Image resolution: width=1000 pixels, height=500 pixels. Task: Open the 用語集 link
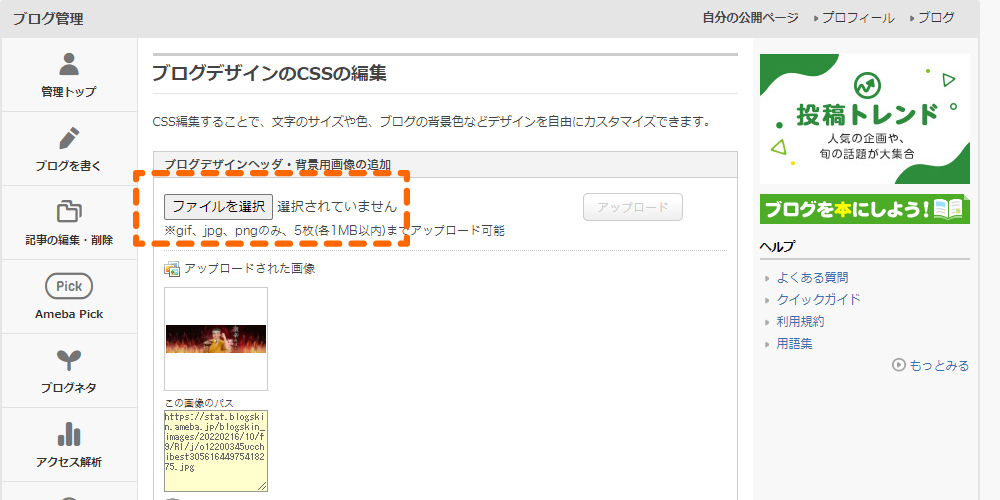(x=794, y=344)
